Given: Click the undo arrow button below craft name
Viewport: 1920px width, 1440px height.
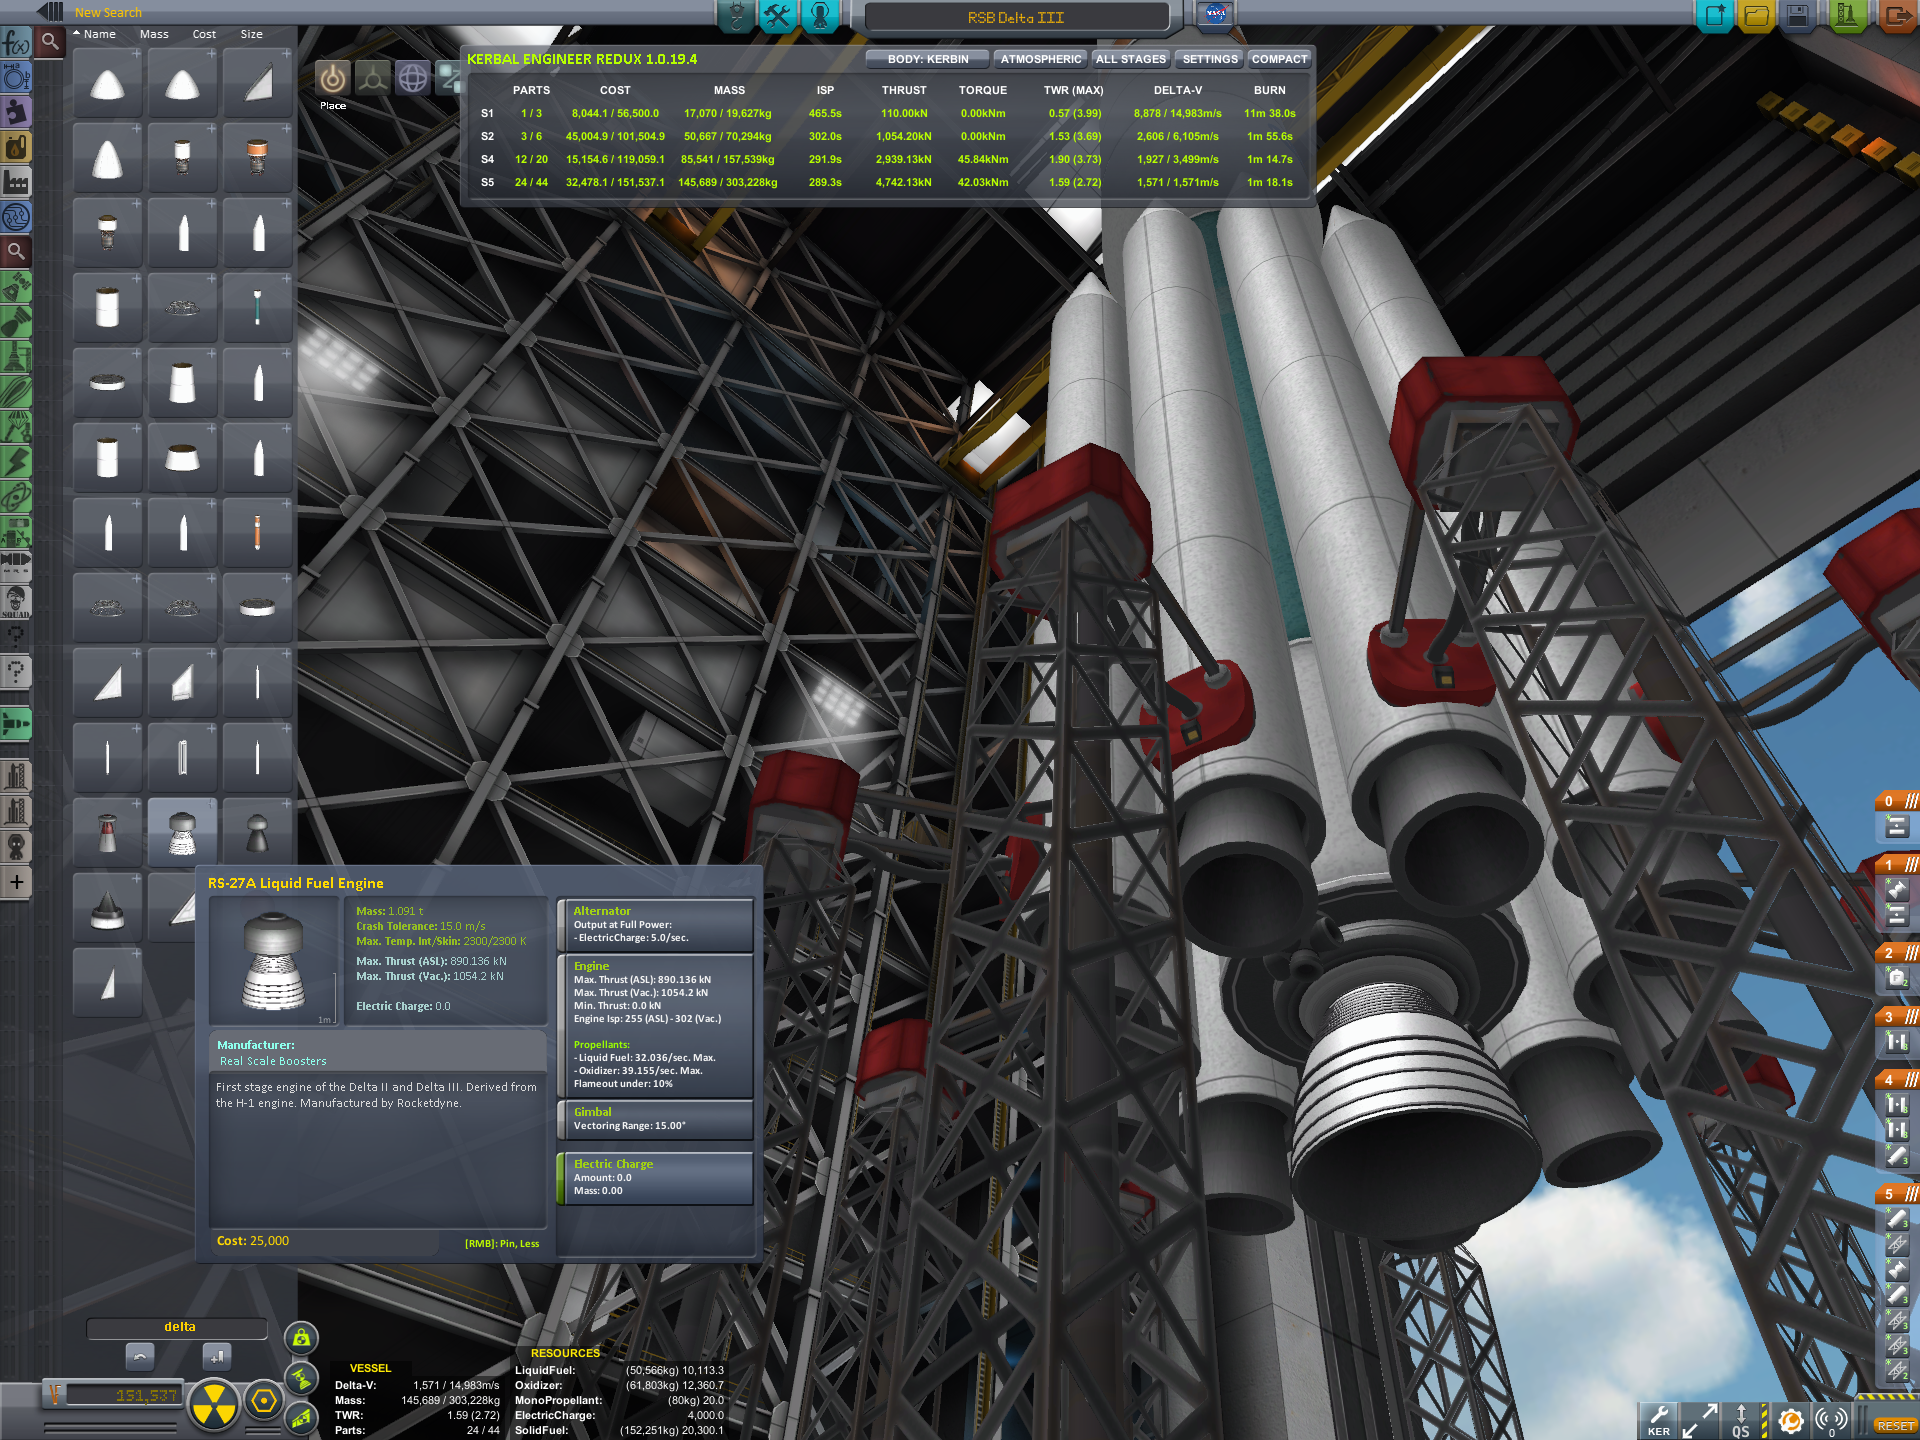Looking at the screenshot, I should coord(140,1357).
